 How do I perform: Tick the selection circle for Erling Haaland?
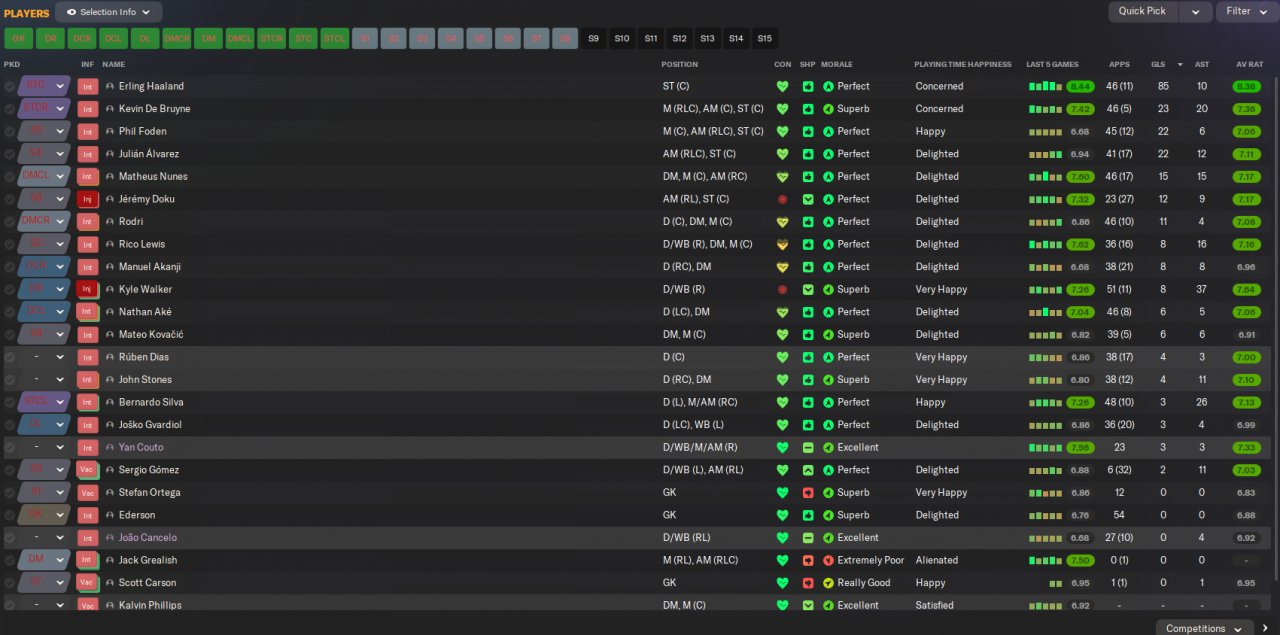[10, 86]
